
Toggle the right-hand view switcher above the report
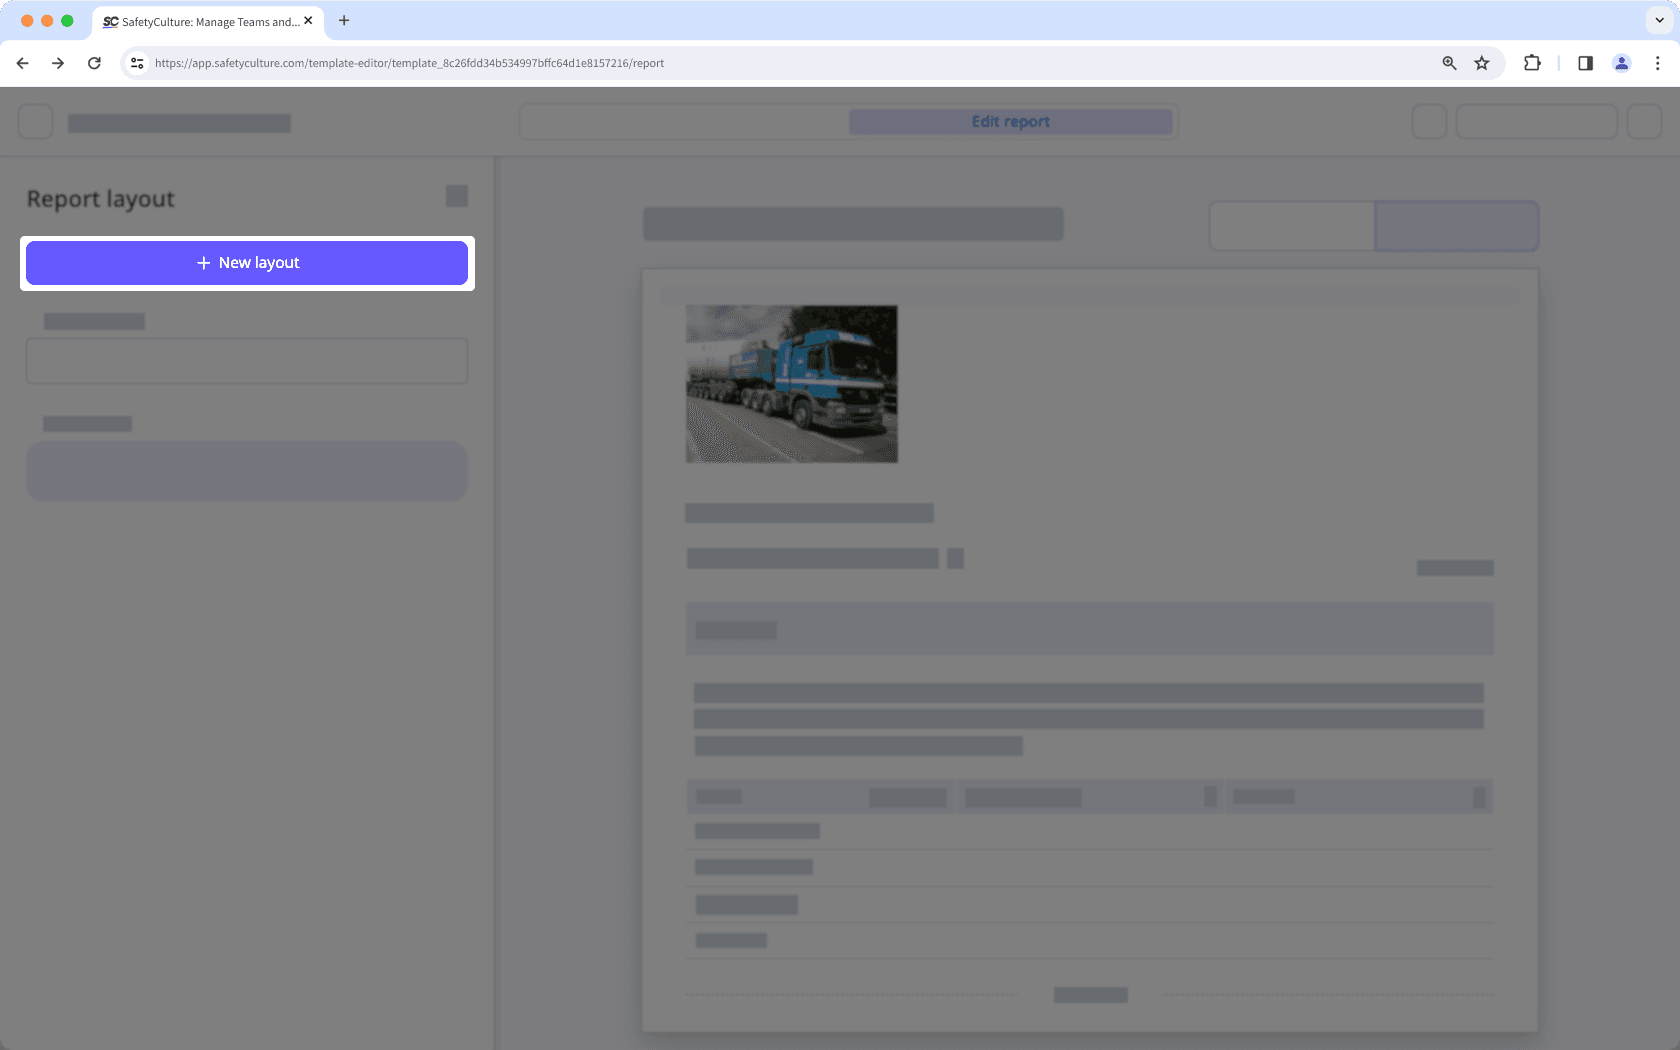(1456, 226)
